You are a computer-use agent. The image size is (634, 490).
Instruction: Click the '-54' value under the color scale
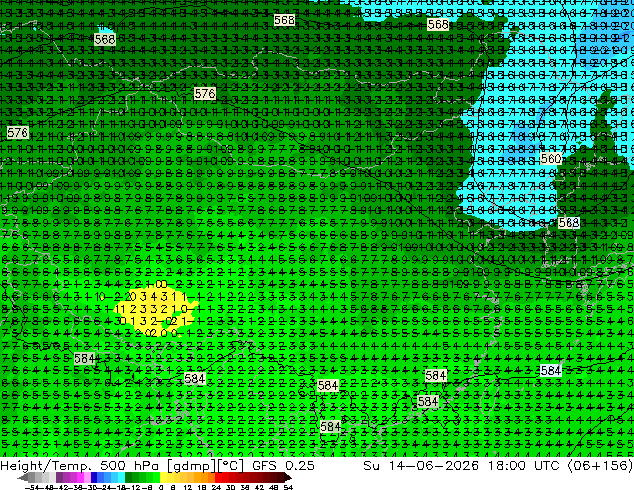tap(32, 487)
